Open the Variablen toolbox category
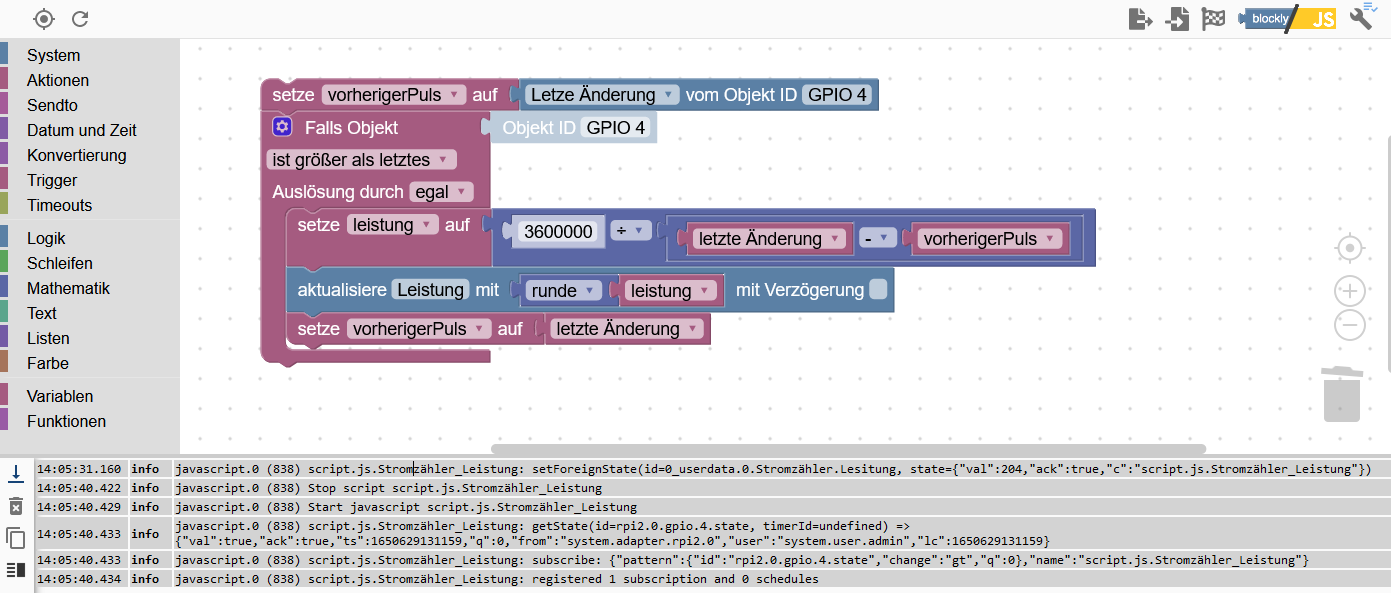 pyautogui.click(x=60, y=396)
